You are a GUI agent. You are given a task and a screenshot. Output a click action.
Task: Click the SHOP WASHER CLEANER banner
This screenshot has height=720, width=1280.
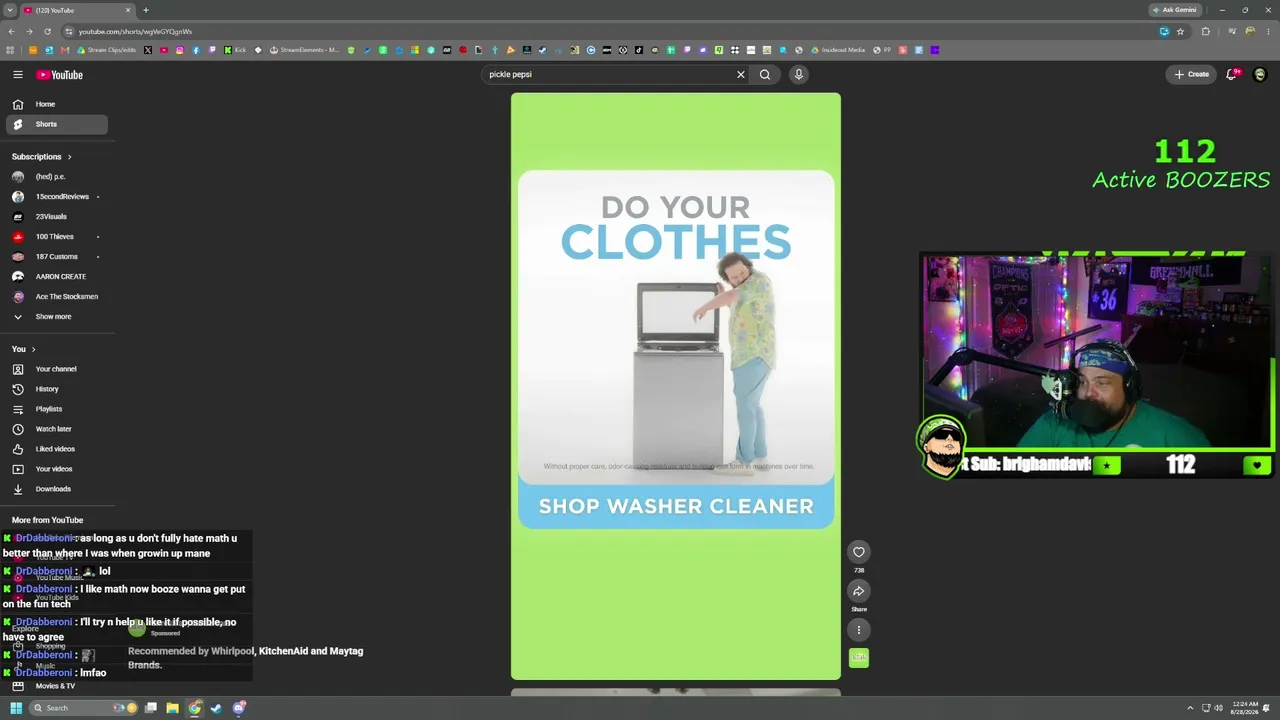point(676,506)
